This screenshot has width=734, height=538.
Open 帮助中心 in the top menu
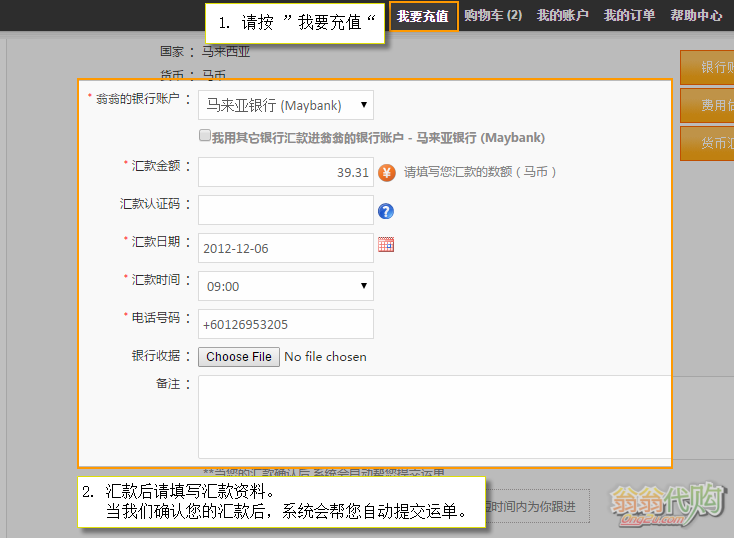pos(696,15)
